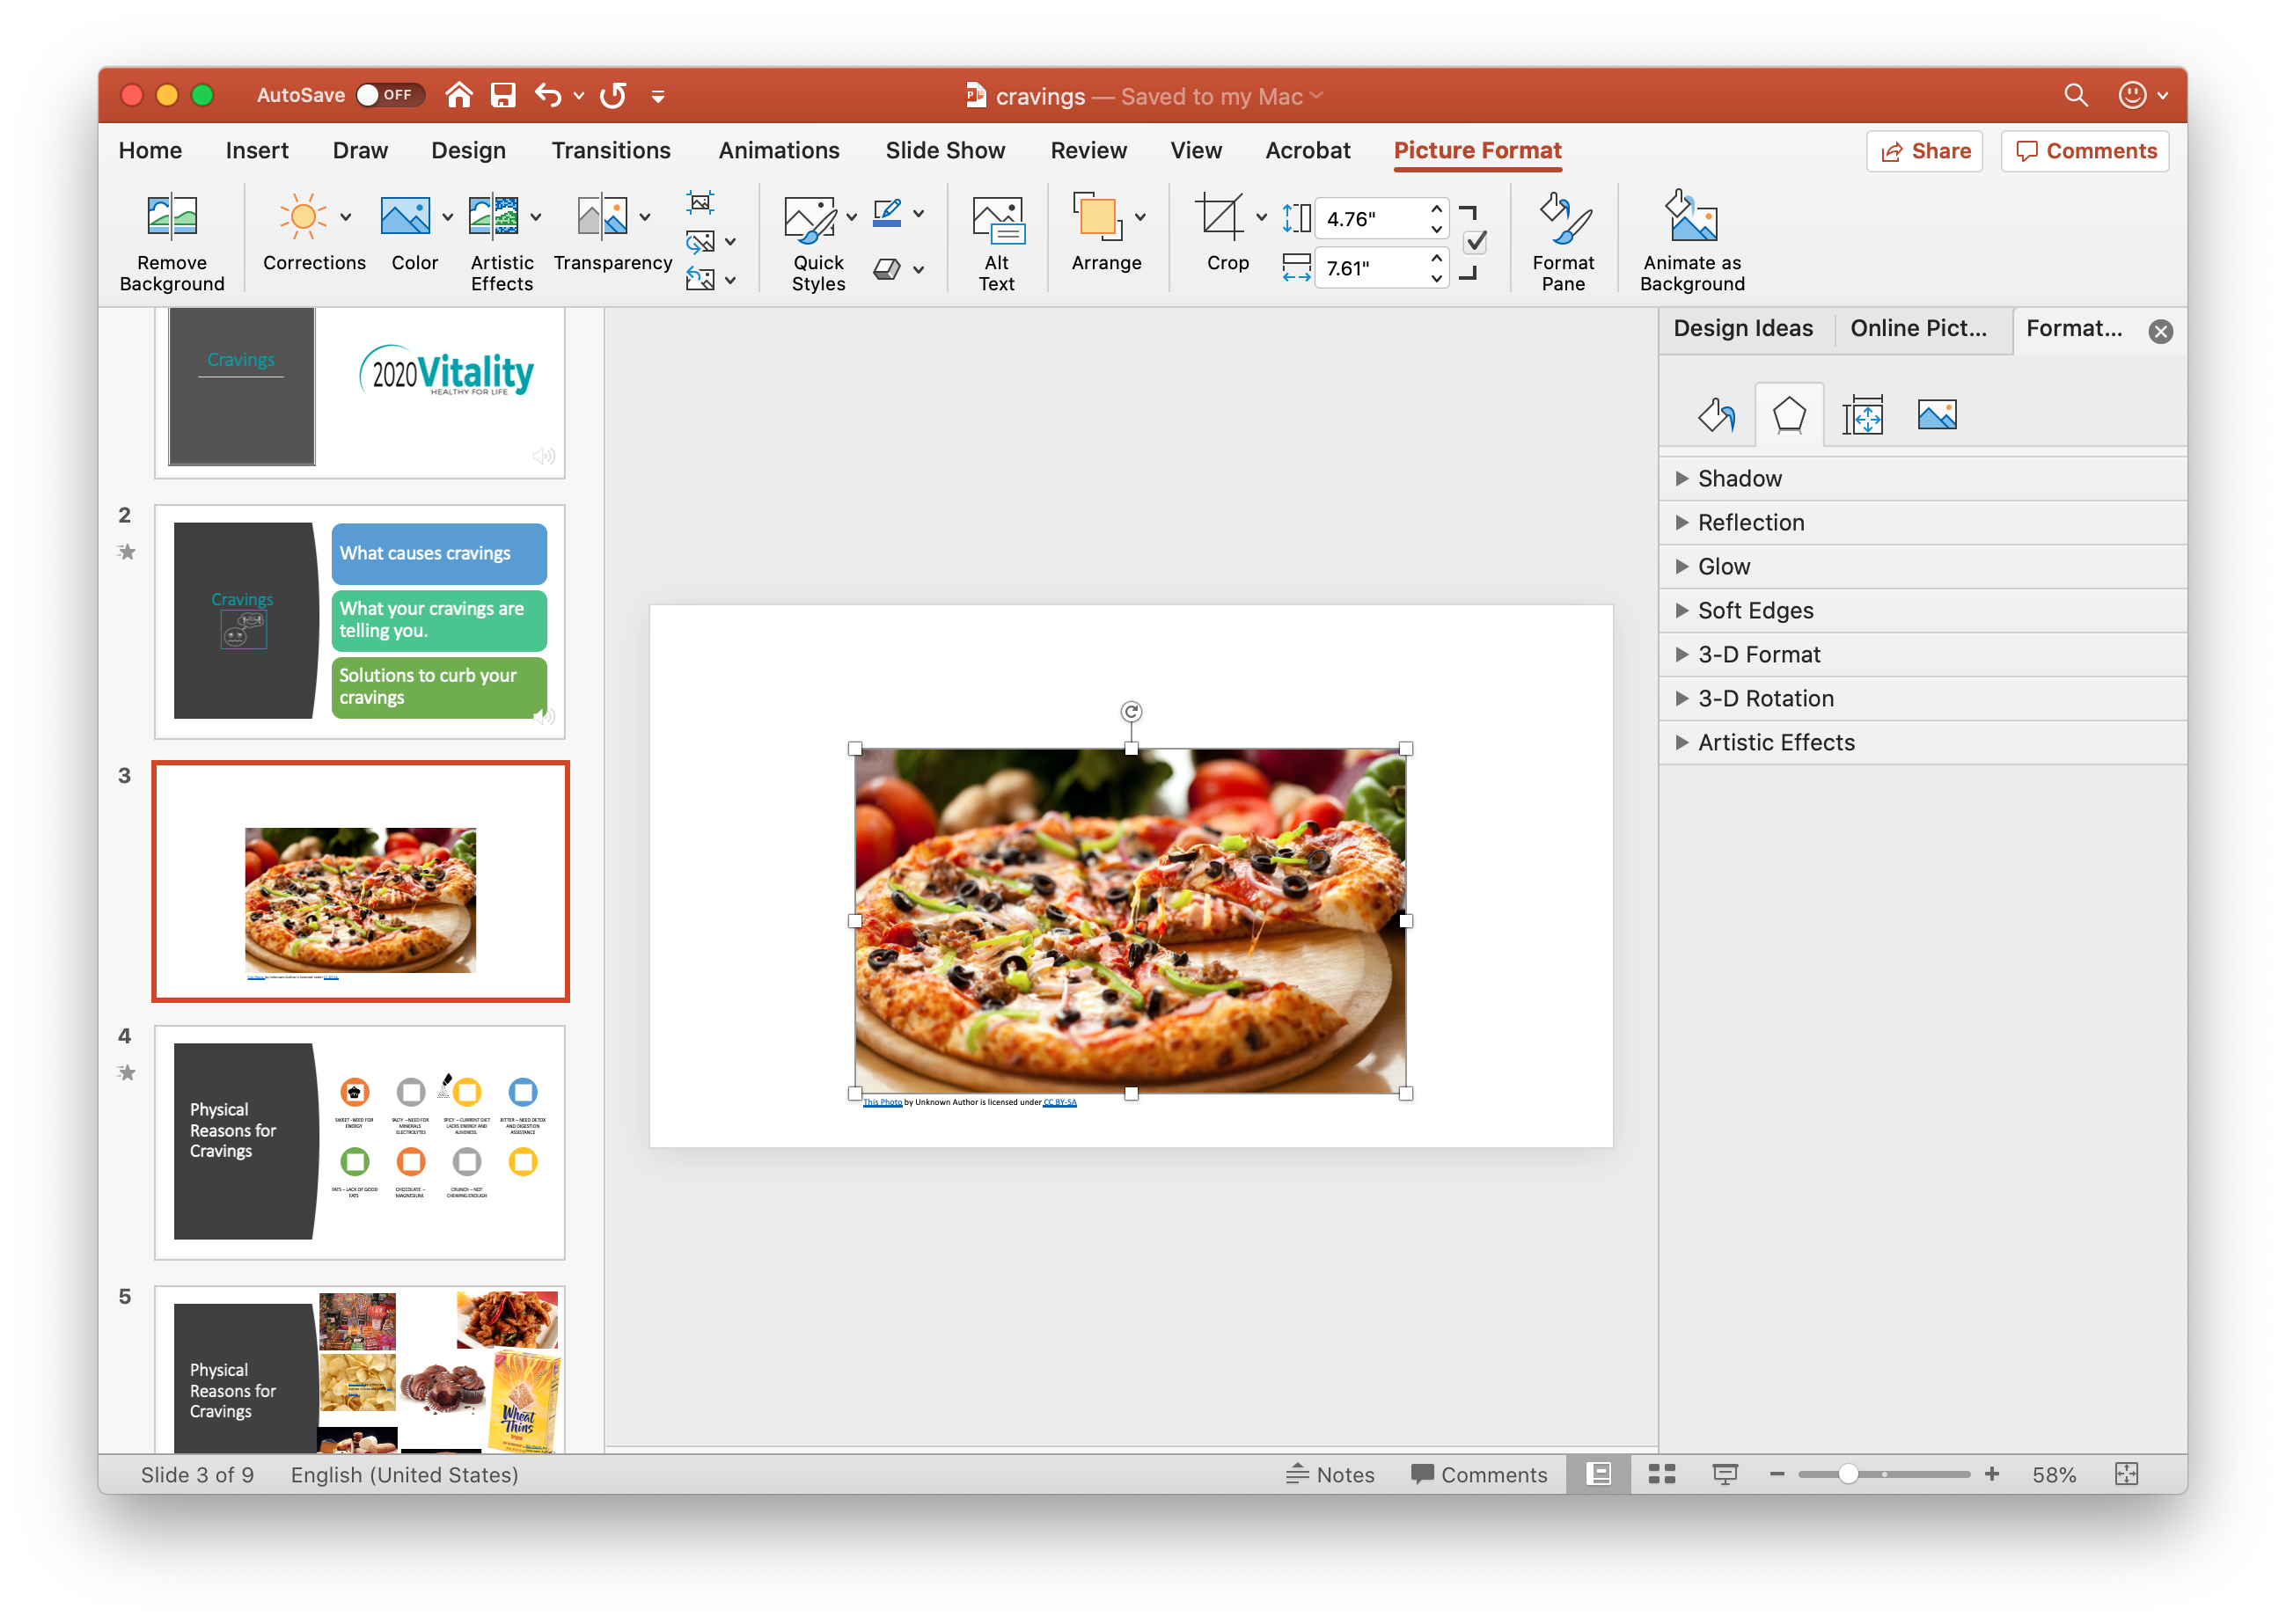The width and height of the screenshot is (2286, 1624).
Task: Select slide 4 thumbnail
Action: click(x=360, y=1142)
